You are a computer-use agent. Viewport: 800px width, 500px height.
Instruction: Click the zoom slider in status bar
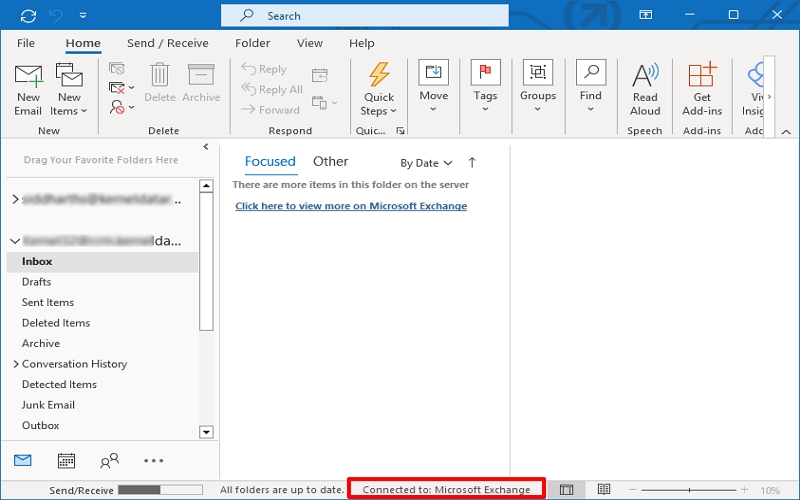(x=688, y=490)
